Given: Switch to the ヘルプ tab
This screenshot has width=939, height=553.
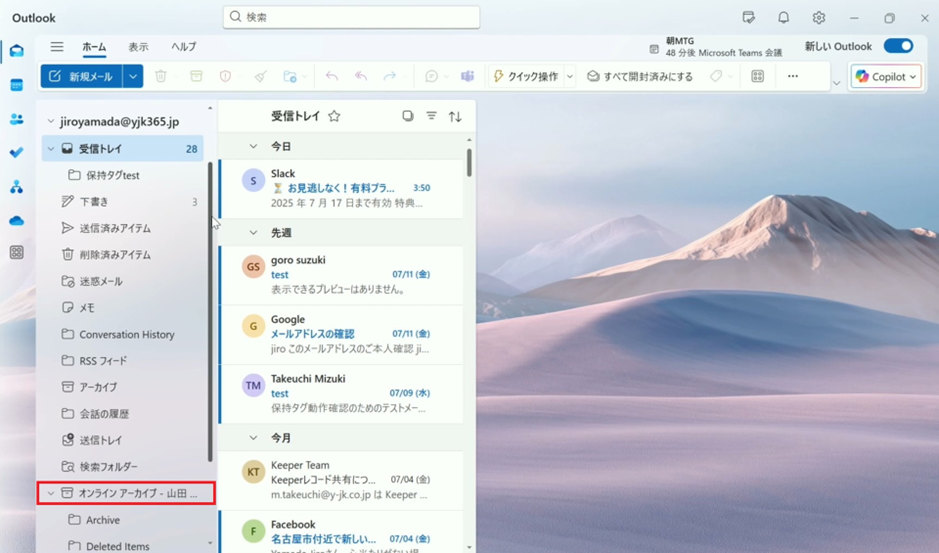Looking at the screenshot, I should [x=183, y=47].
